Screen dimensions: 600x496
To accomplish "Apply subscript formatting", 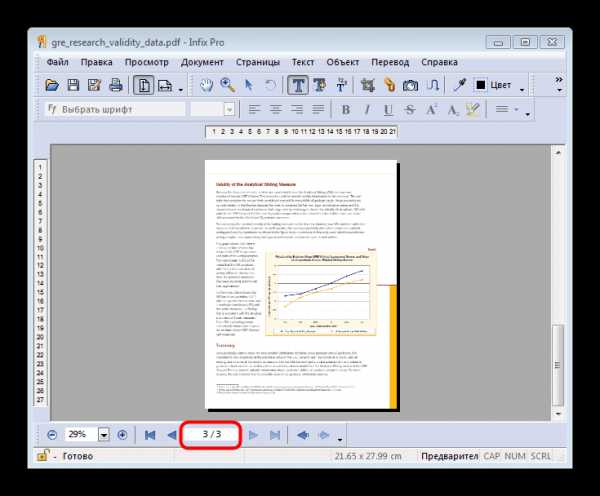I will click(x=452, y=110).
